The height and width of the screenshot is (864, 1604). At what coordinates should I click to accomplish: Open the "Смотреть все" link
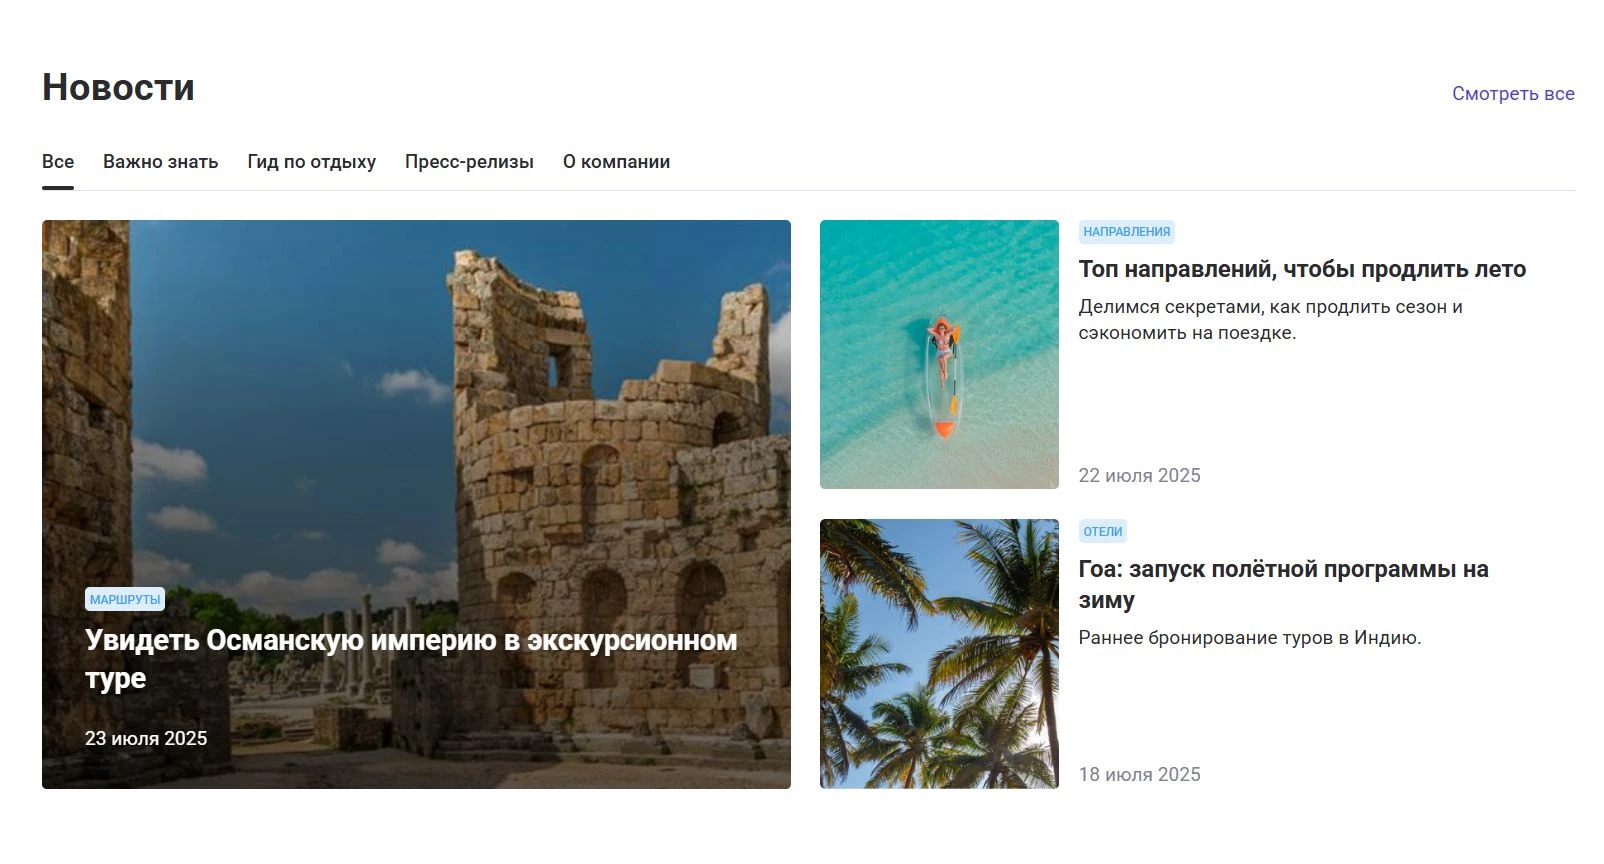(1513, 94)
